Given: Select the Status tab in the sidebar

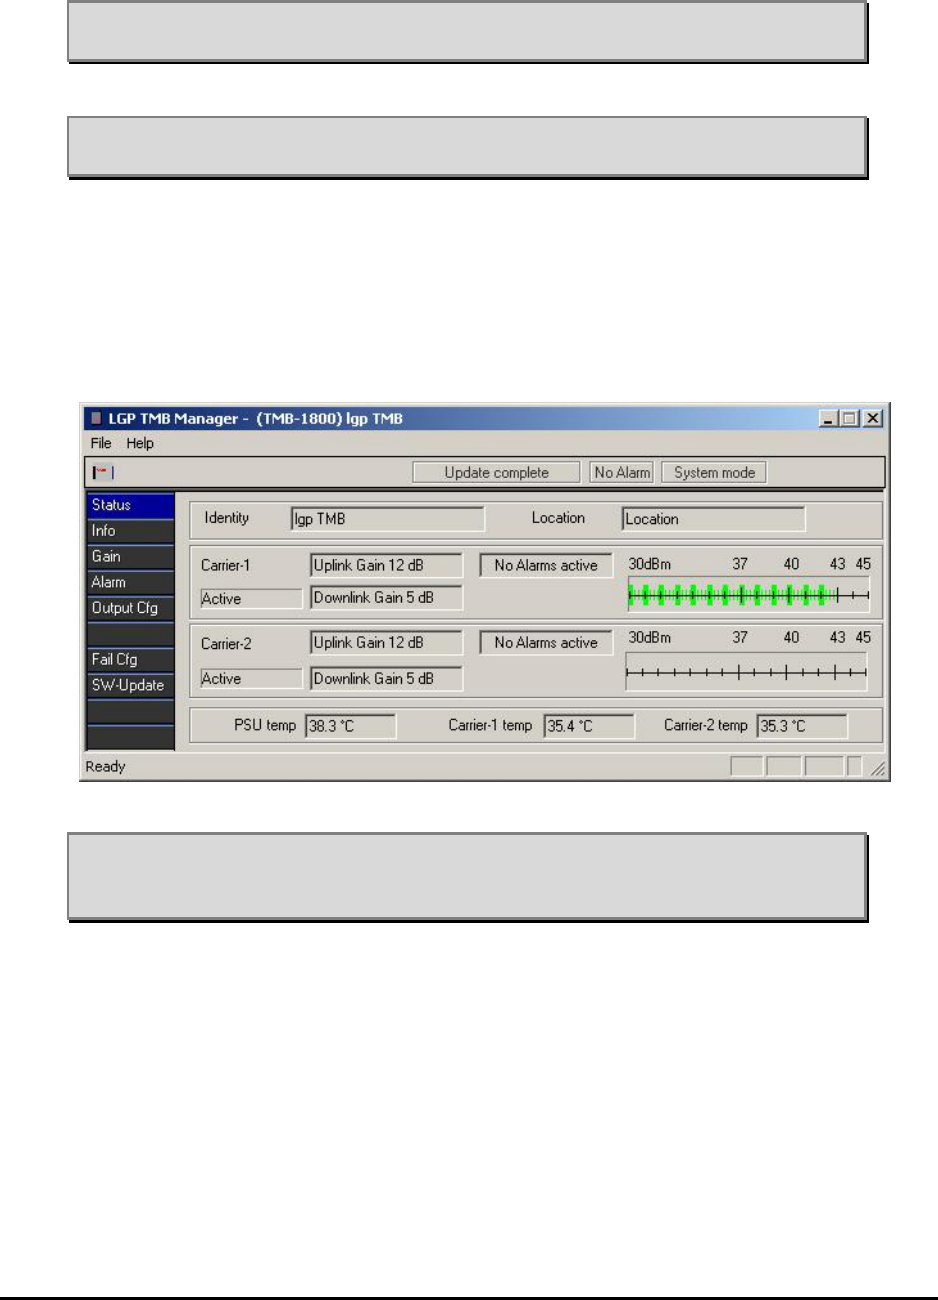Looking at the screenshot, I should click(131, 505).
